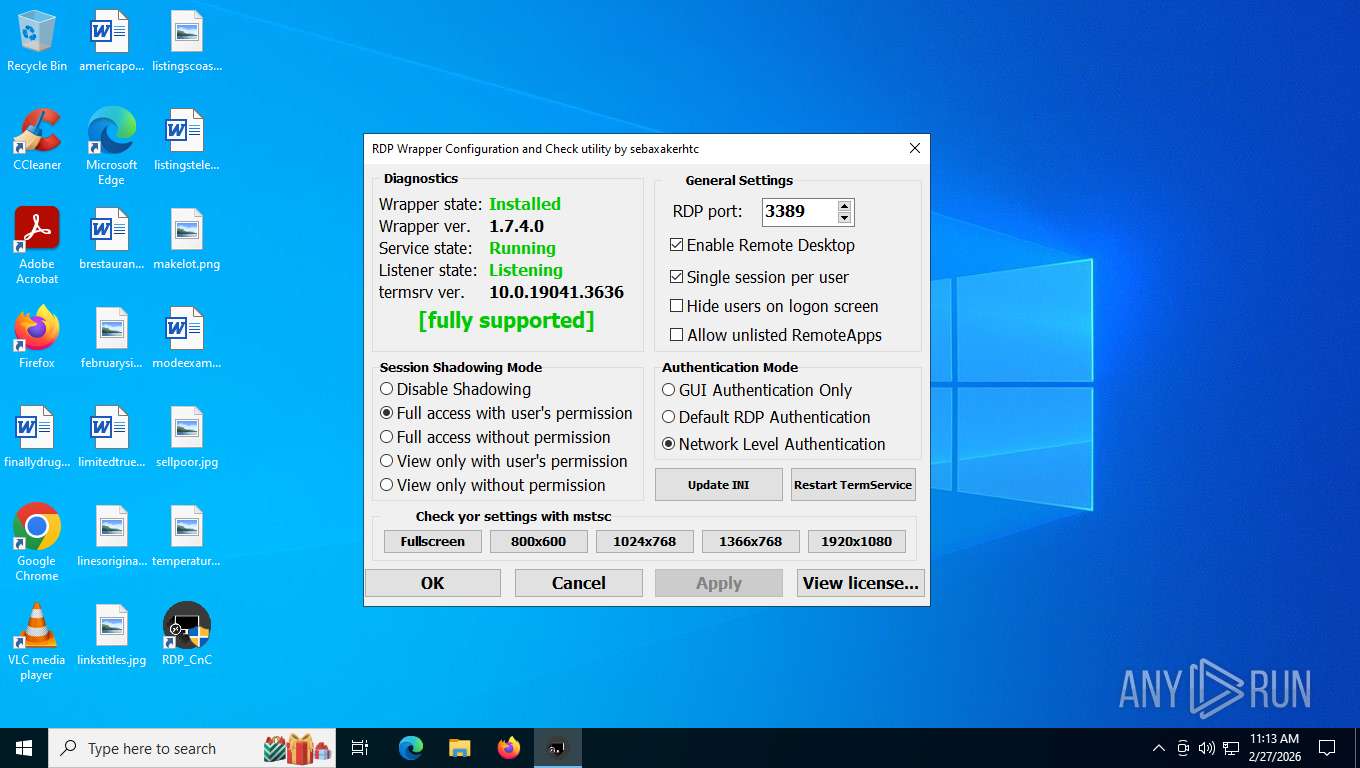The height and width of the screenshot is (768, 1360).
Task: Test mstsc with Fullscreen button
Action: point(433,541)
